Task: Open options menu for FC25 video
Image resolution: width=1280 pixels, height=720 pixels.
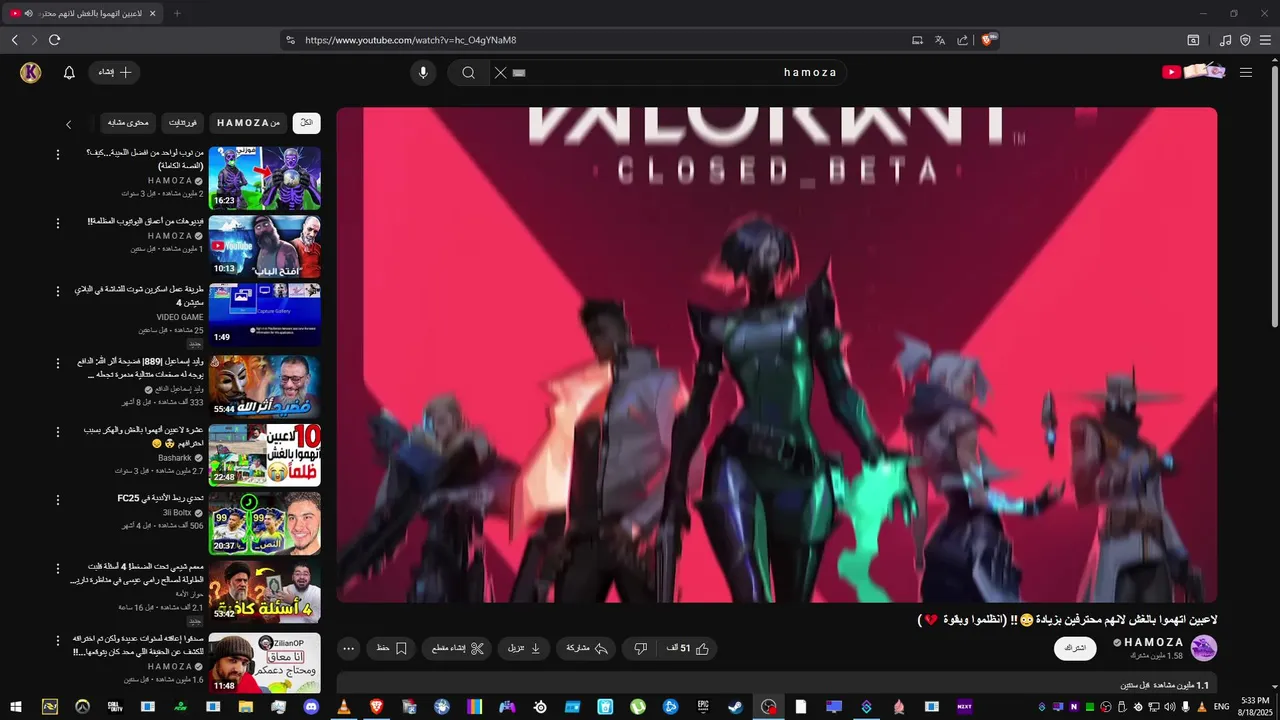Action: tap(57, 500)
